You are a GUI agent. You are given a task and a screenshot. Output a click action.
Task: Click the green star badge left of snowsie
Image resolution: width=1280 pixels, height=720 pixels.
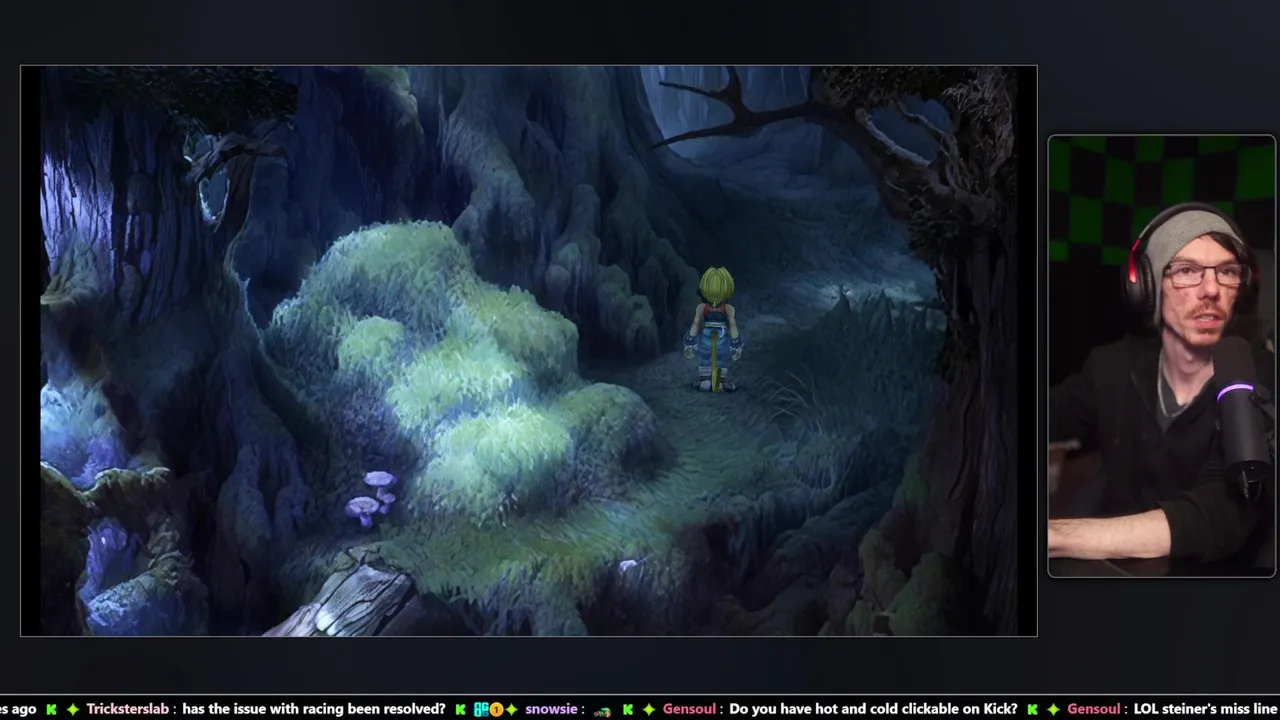click(511, 709)
